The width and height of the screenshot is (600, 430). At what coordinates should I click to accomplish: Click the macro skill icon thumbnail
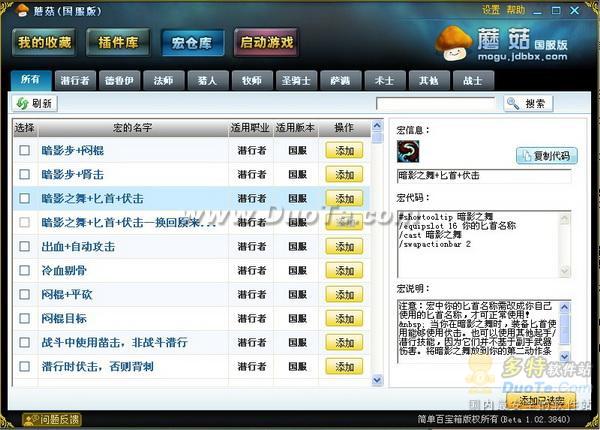pyautogui.click(x=408, y=151)
